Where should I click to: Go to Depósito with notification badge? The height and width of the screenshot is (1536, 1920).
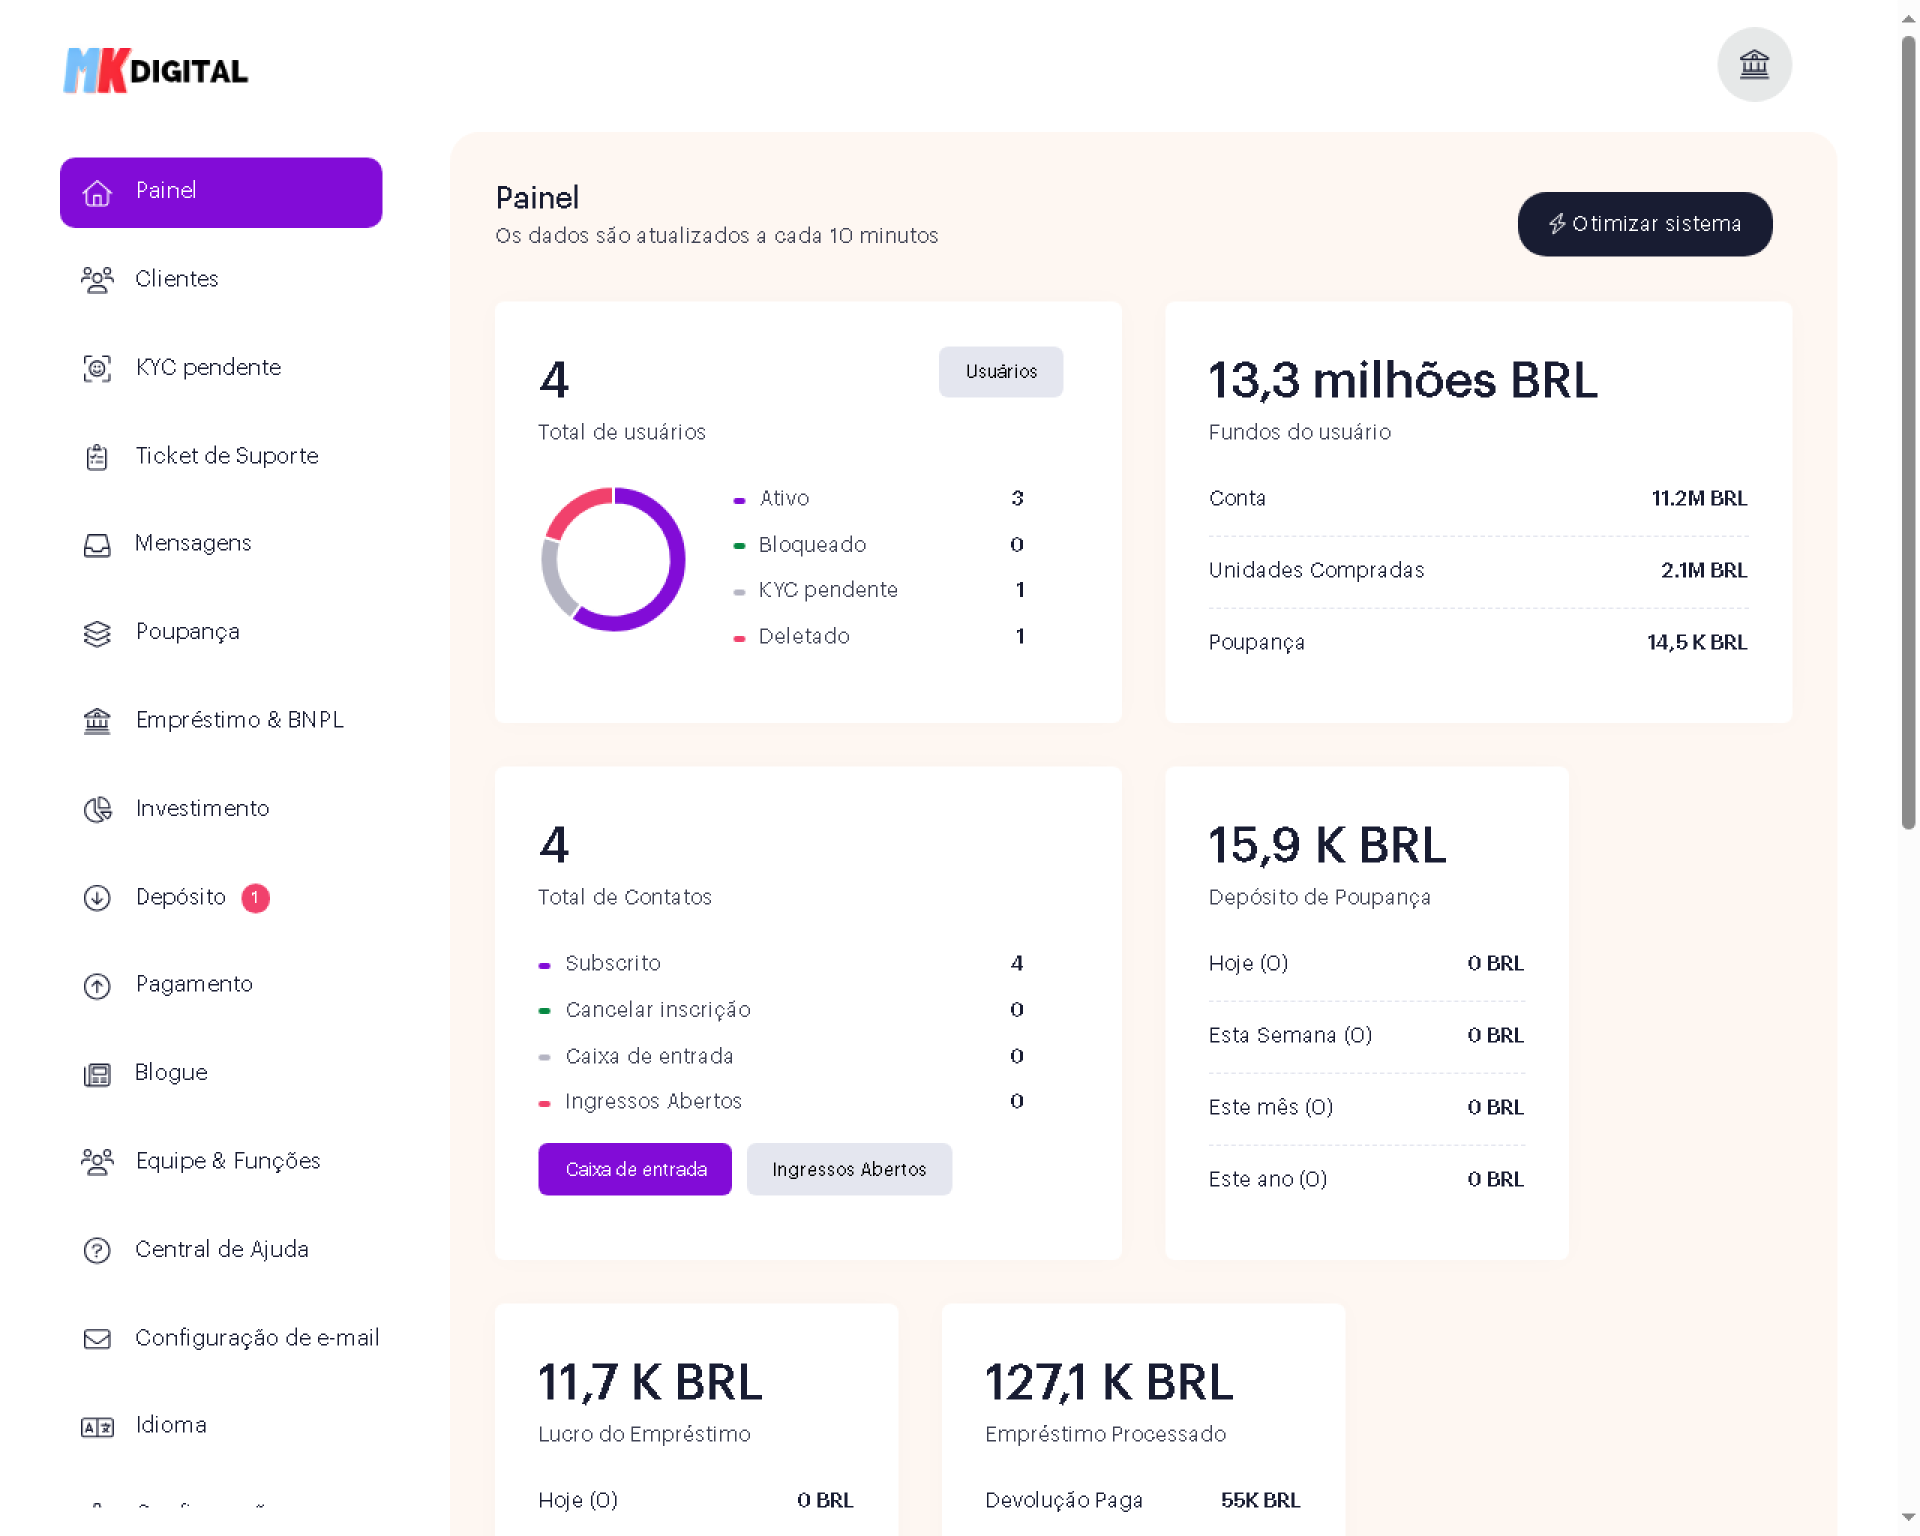[x=181, y=897]
